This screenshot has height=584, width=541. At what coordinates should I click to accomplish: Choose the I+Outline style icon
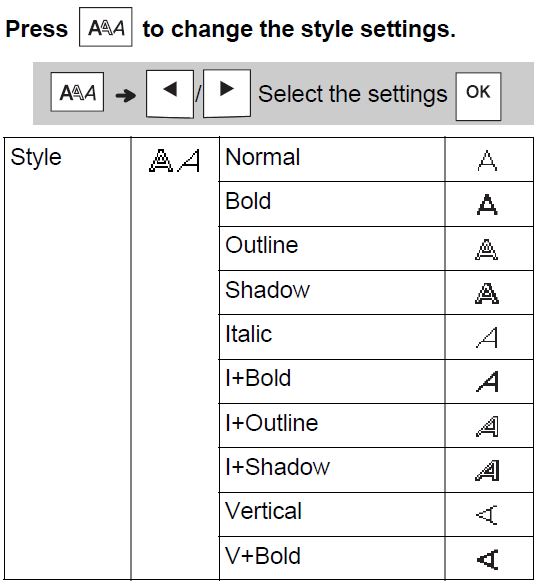(x=487, y=426)
